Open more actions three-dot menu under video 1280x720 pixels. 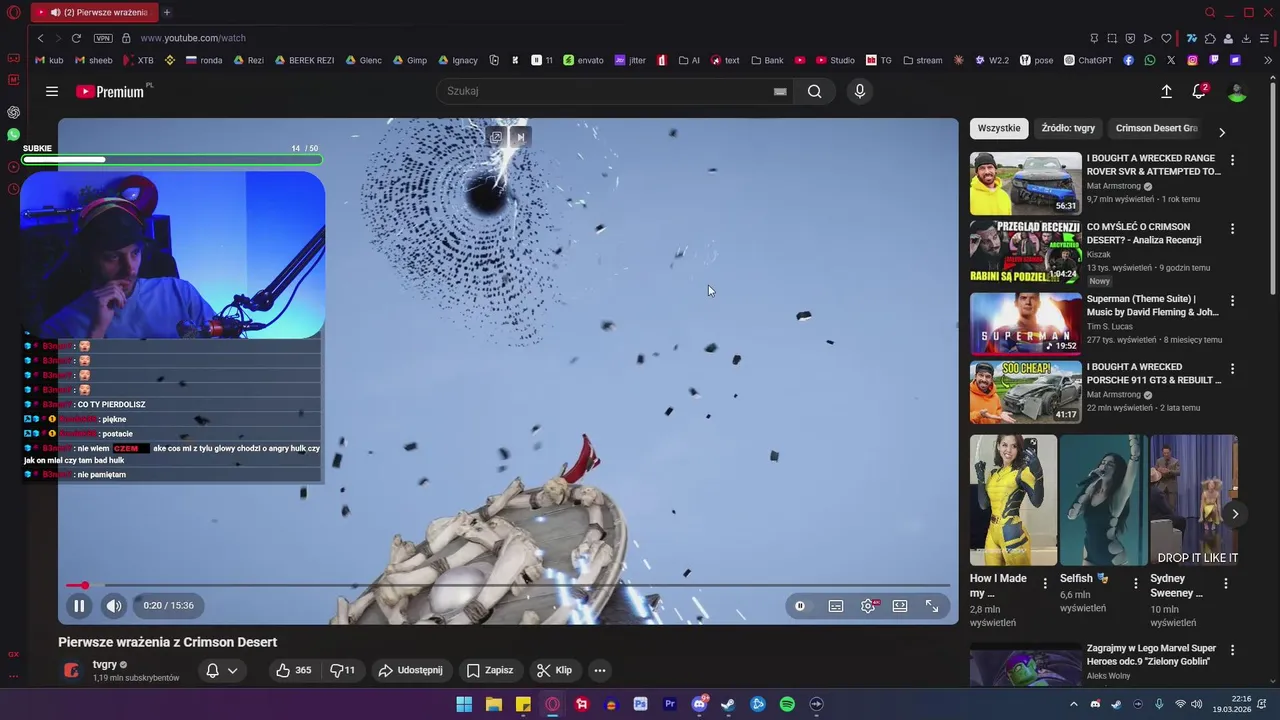pyautogui.click(x=600, y=670)
